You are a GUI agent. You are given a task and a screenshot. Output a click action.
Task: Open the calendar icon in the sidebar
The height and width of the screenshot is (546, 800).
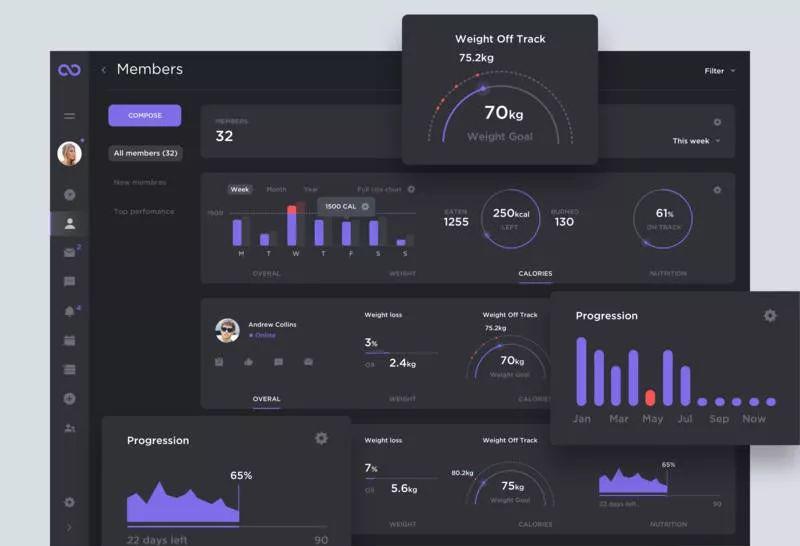[x=69, y=340]
